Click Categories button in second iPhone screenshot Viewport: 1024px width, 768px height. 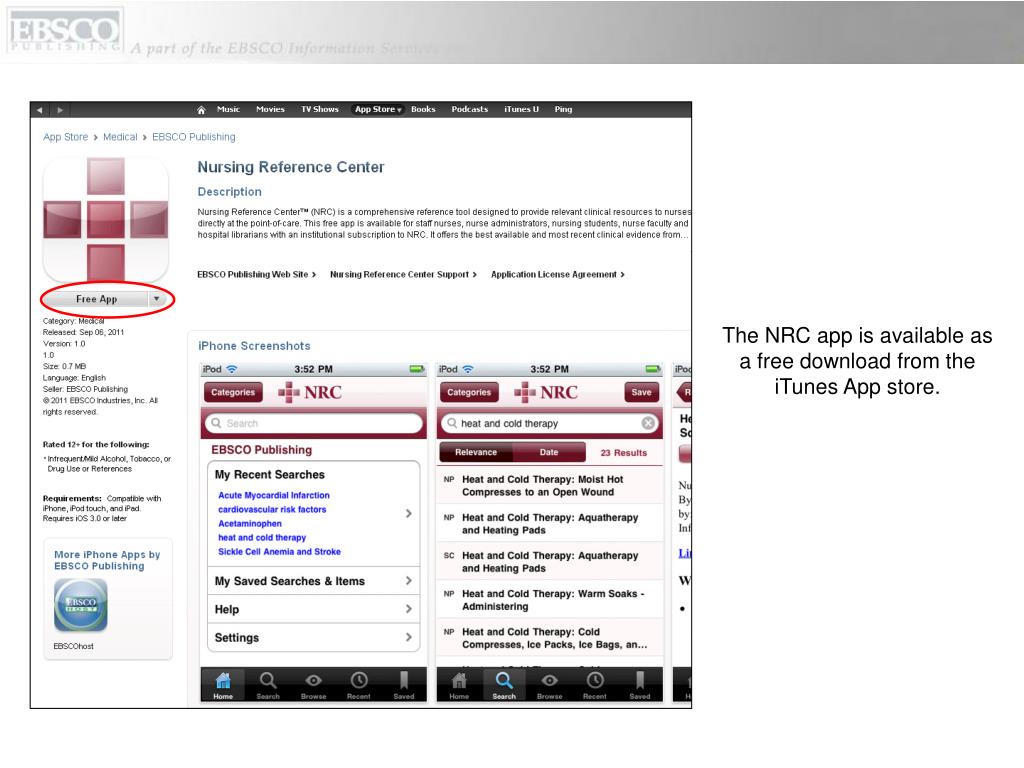point(469,392)
